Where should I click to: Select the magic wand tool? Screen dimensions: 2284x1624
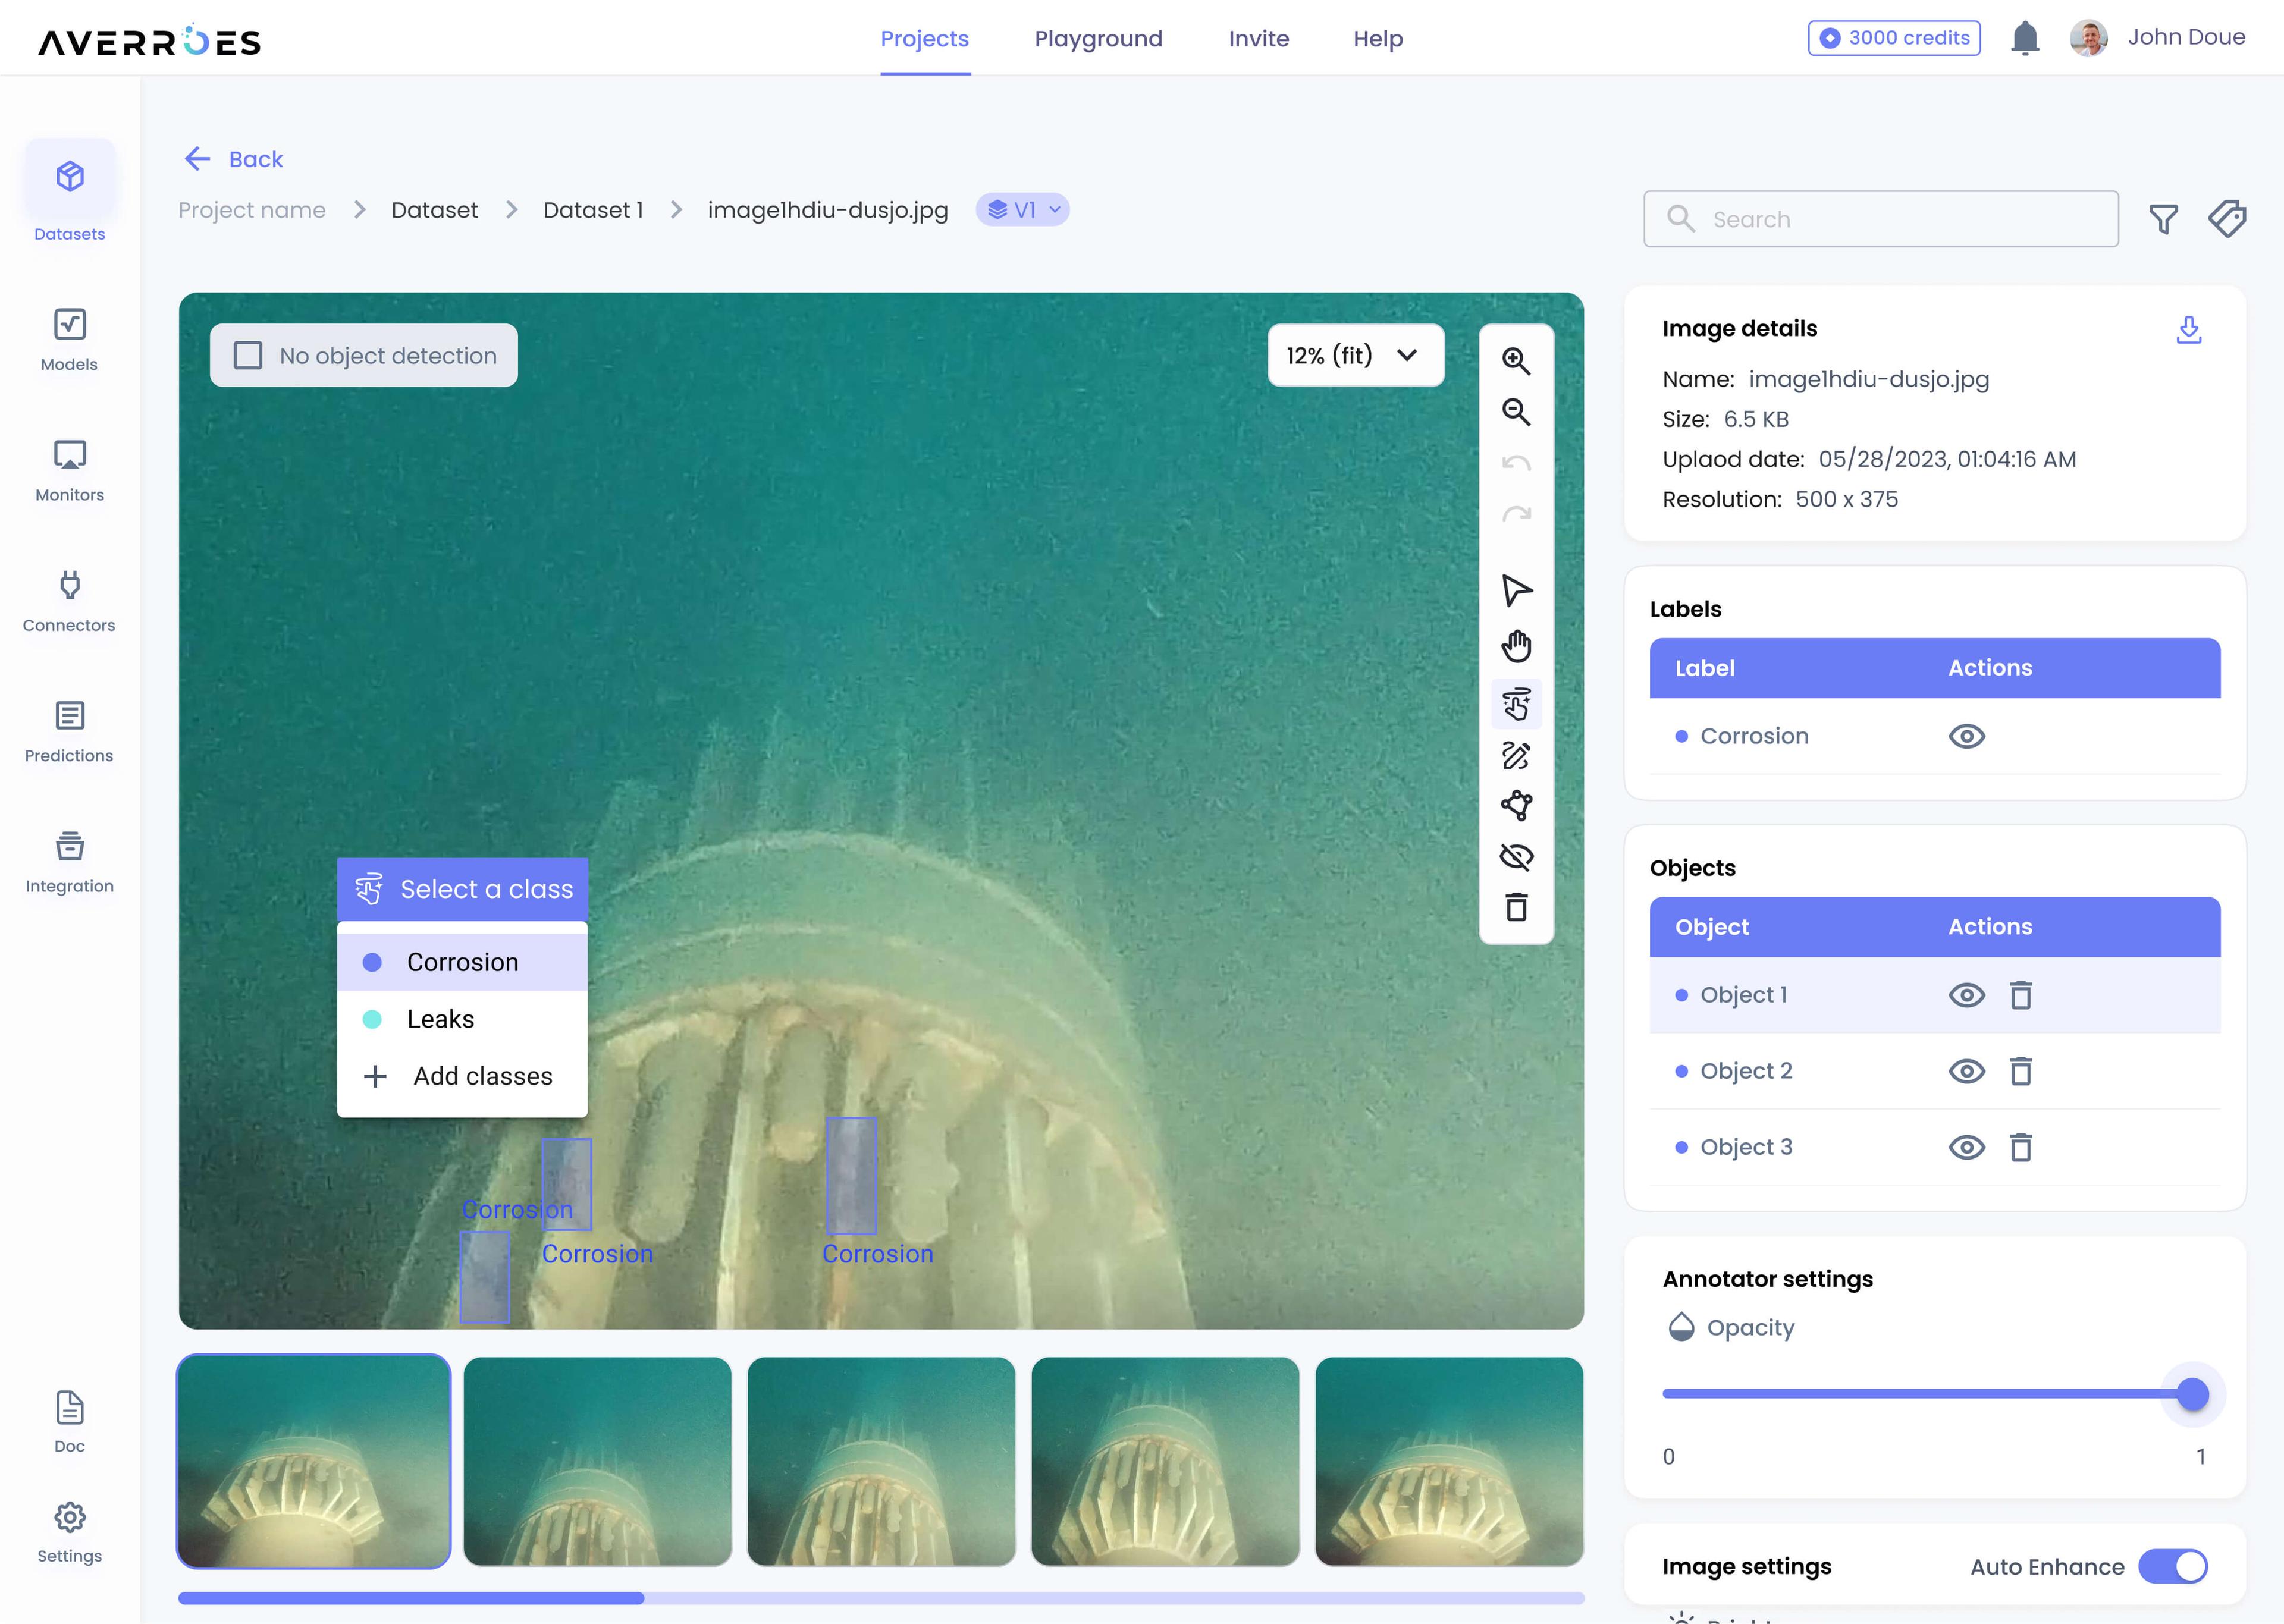coord(1516,703)
